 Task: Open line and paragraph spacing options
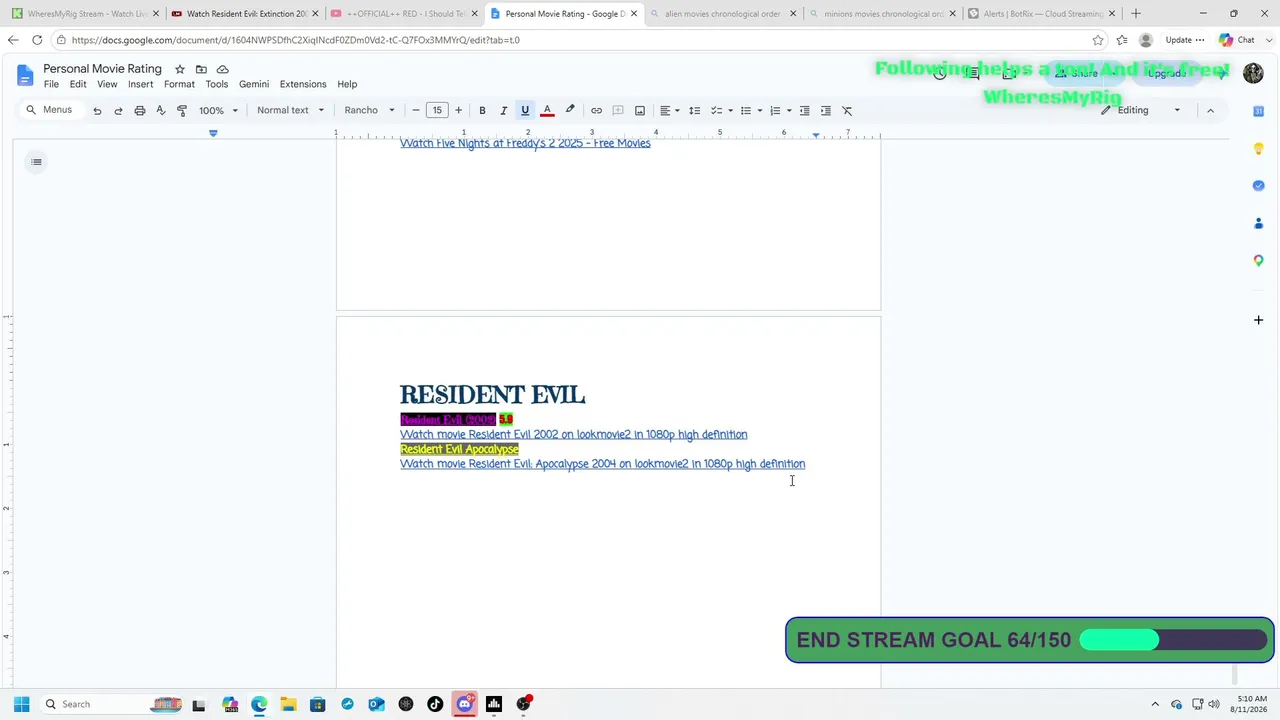[x=695, y=110]
